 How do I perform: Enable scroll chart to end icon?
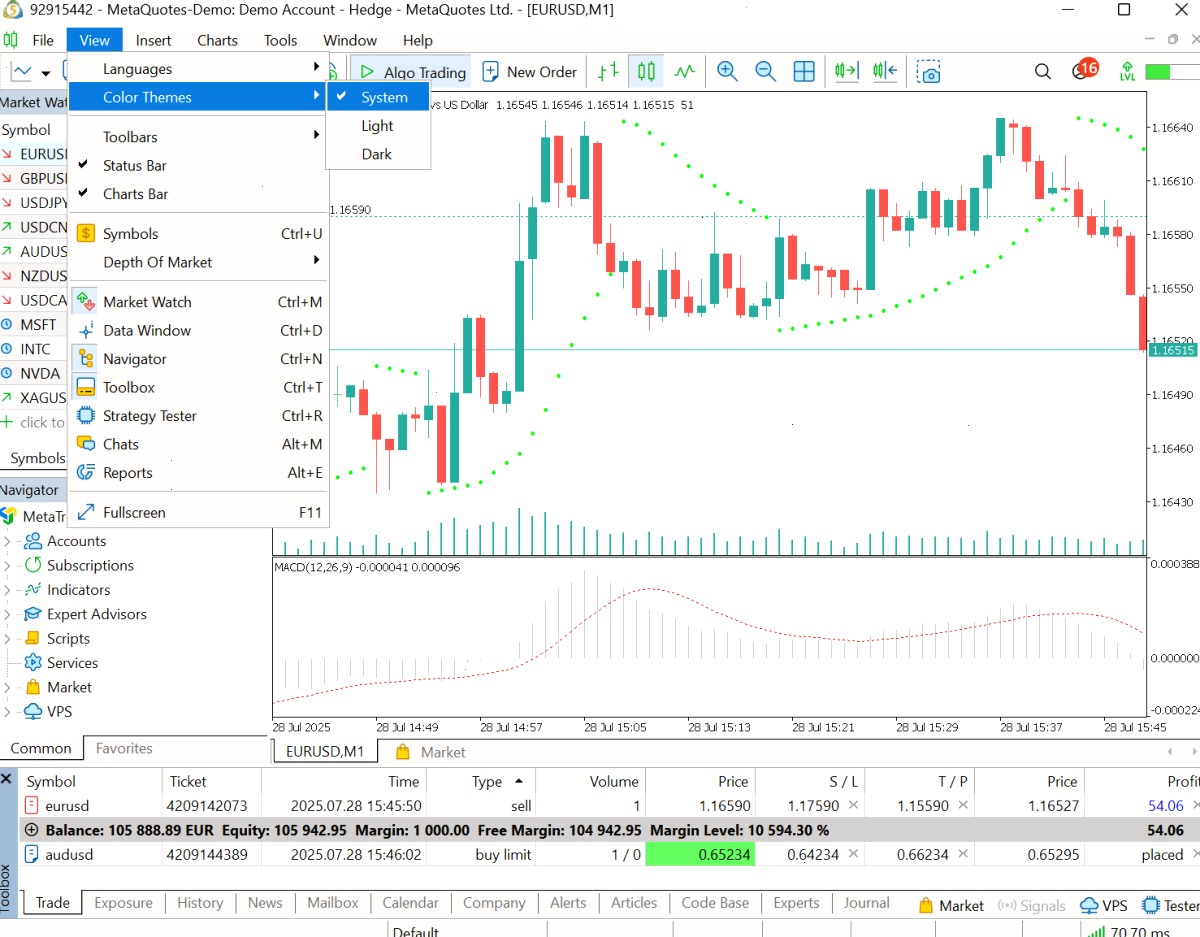(846, 72)
